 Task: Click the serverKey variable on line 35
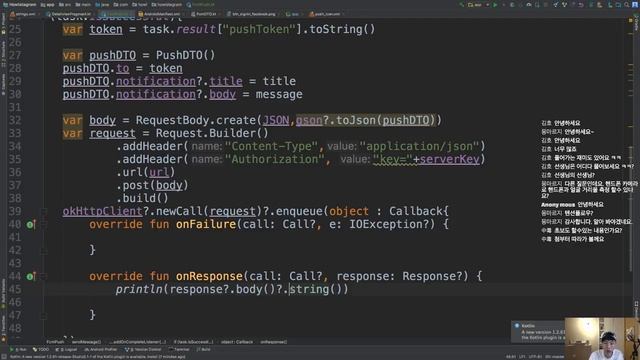click(x=449, y=159)
